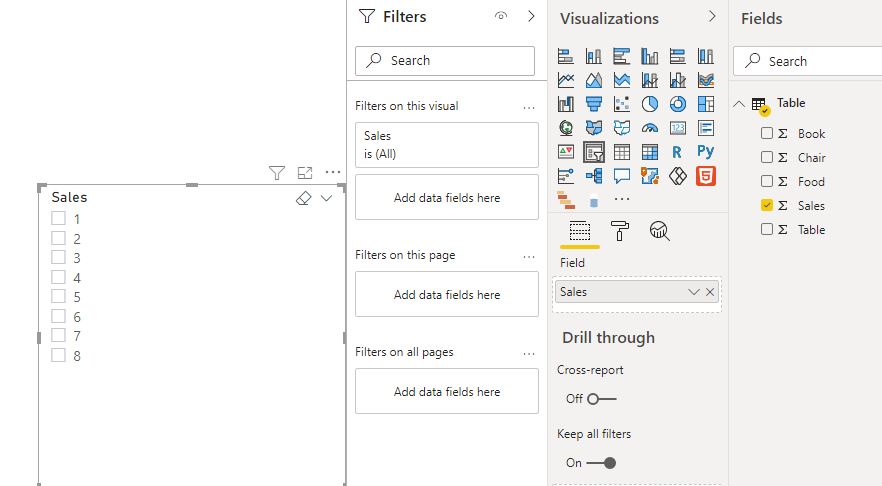The height and width of the screenshot is (486, 882).
Task: Select the gauge visual
Action: (650, 128)
